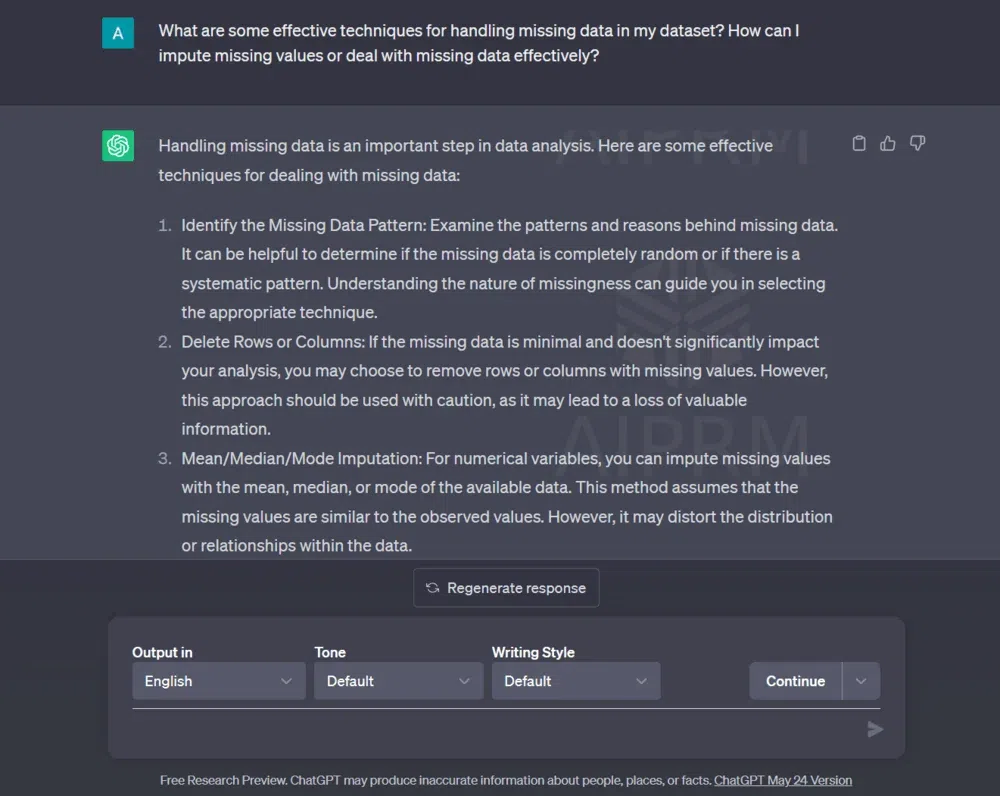Open the Output in language dropdown
1000x796 pixels.
(x=218, y=681)
